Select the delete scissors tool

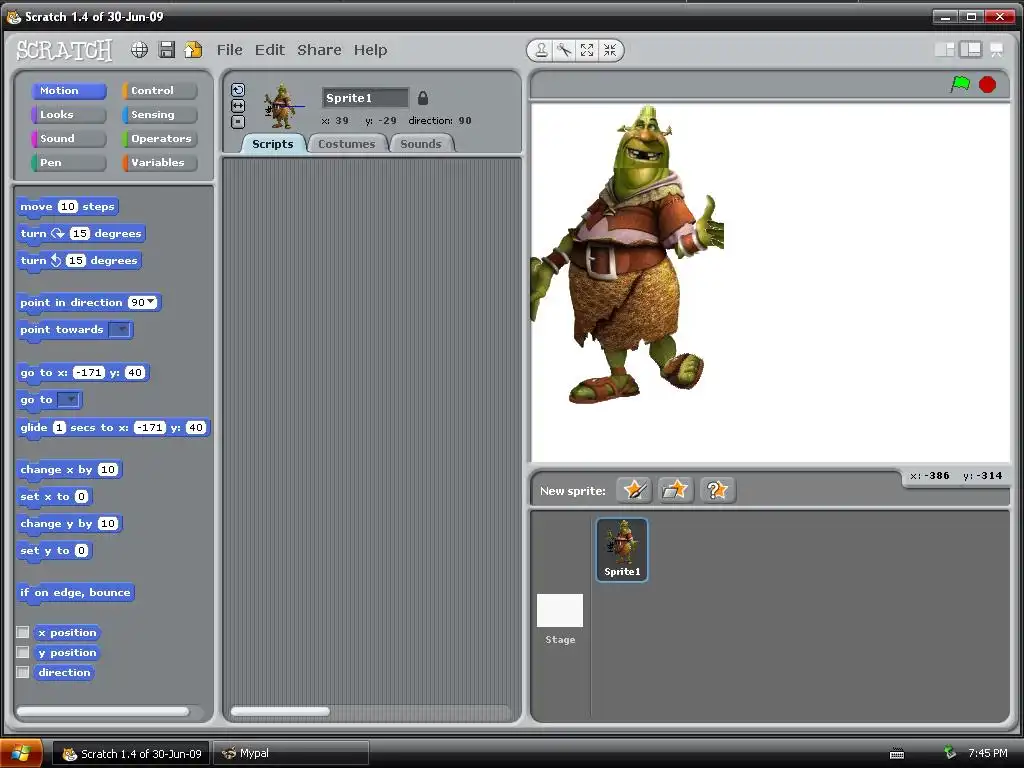coord(564,50)
